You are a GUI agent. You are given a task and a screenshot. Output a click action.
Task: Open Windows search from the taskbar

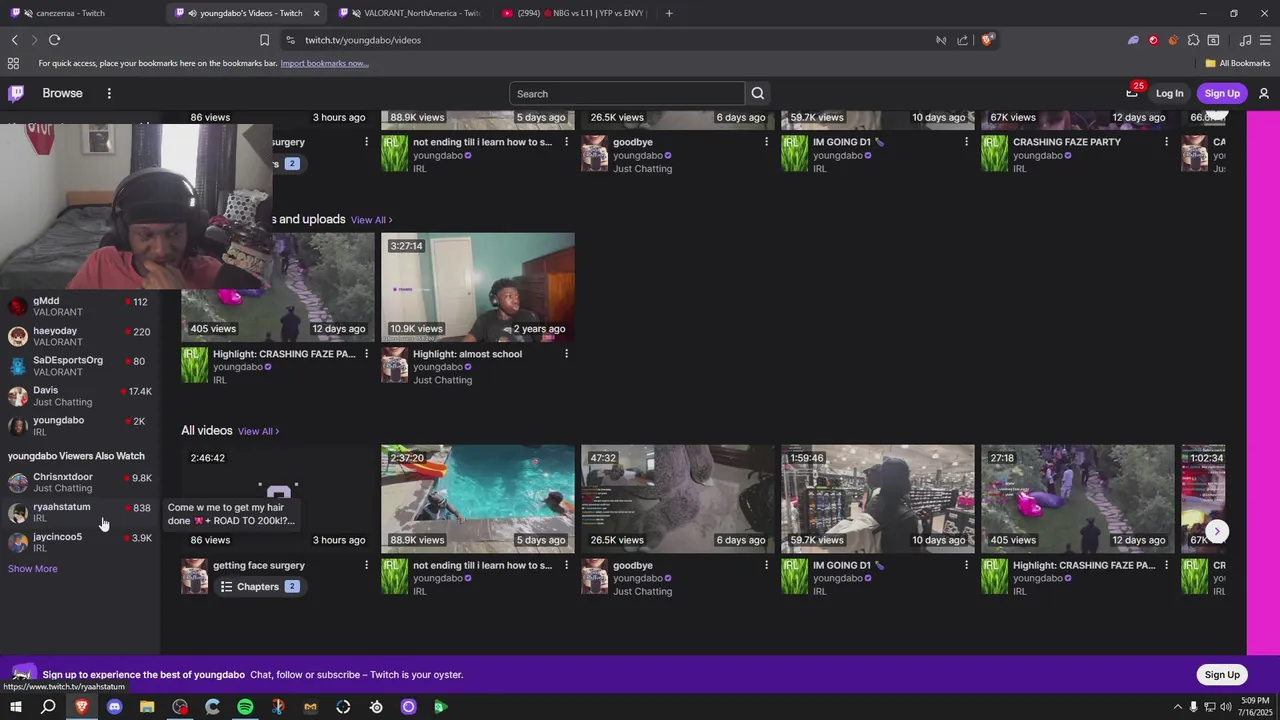48,707
